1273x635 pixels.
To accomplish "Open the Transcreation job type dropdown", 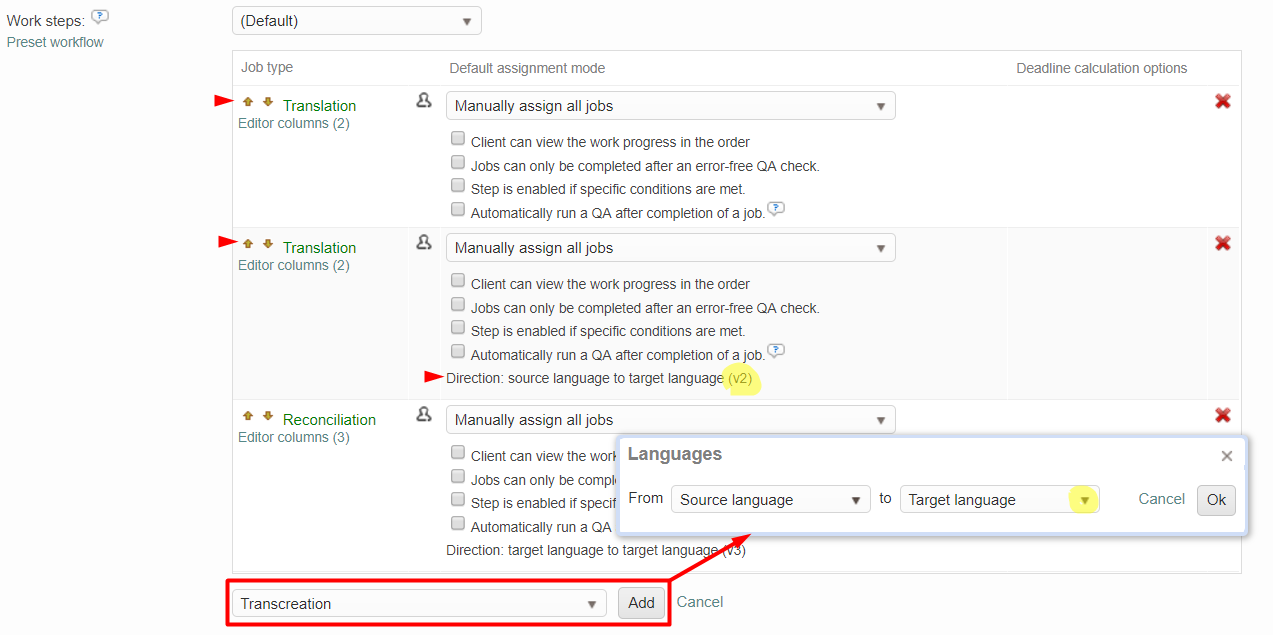I will click(x=419, y=604).
